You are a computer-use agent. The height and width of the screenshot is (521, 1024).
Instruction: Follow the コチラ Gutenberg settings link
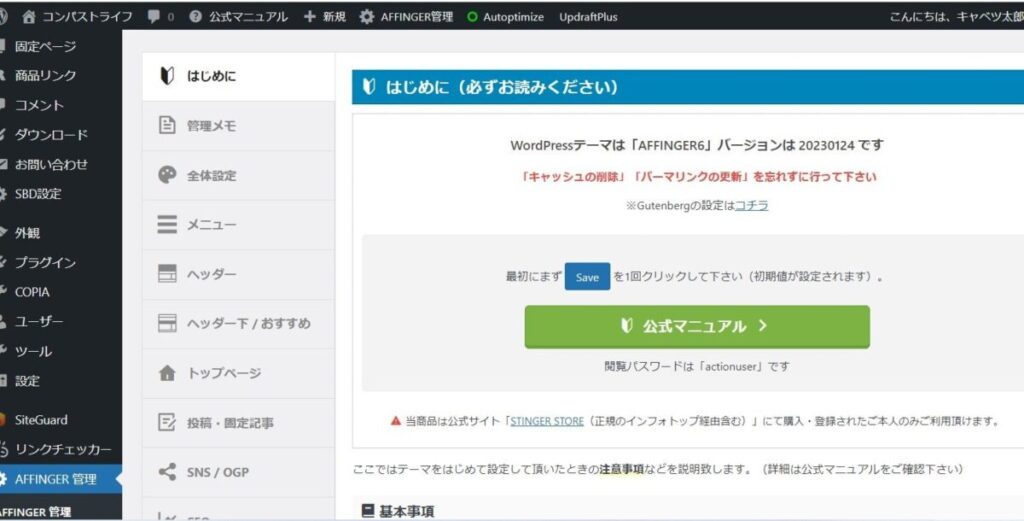click(x=752, y=206)
